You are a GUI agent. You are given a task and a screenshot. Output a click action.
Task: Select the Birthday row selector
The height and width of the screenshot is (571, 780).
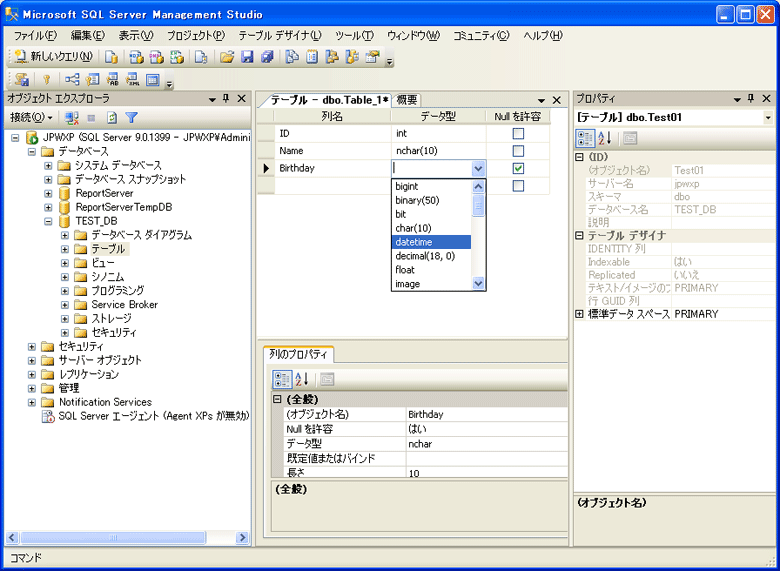click(266, 168)
